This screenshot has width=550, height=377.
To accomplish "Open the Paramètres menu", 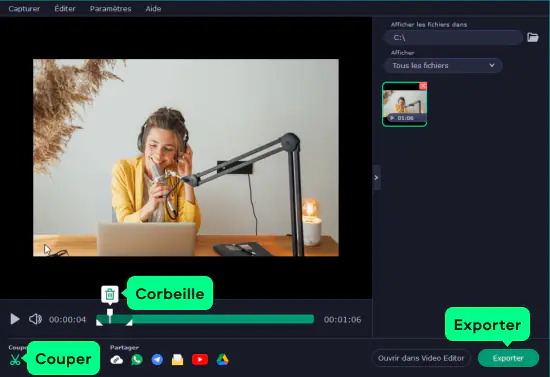I will [x=110, y=9].
